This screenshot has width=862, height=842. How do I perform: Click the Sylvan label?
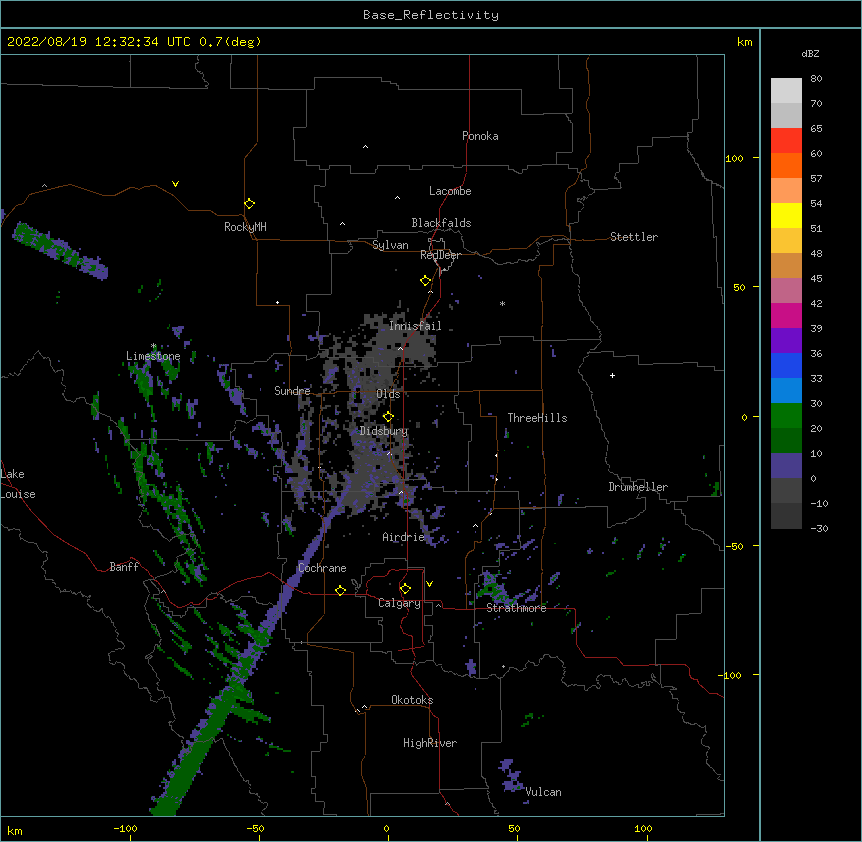(390, 245)
